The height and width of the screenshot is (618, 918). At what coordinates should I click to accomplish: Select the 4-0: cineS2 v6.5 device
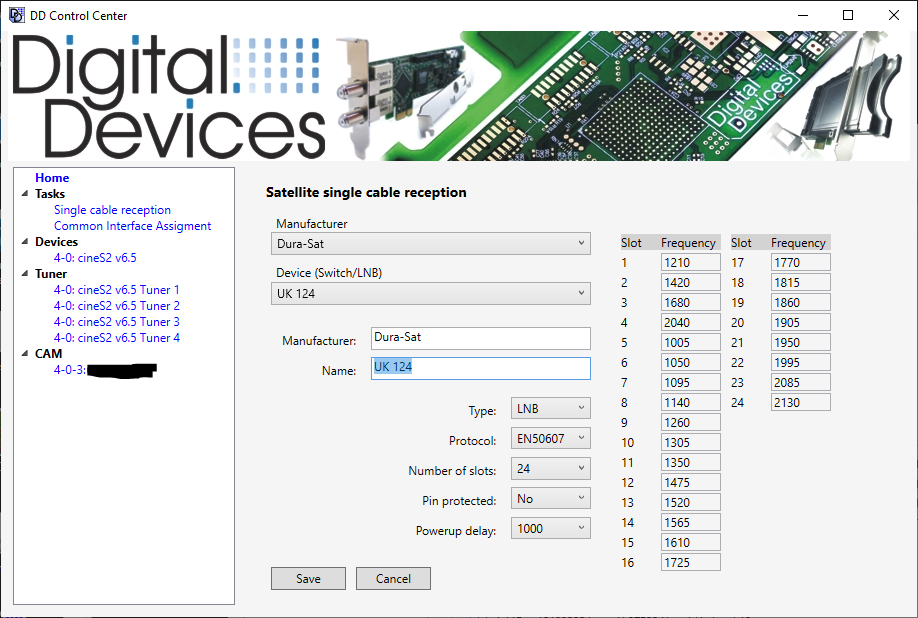pyautogui.click(x=95, y=258)
